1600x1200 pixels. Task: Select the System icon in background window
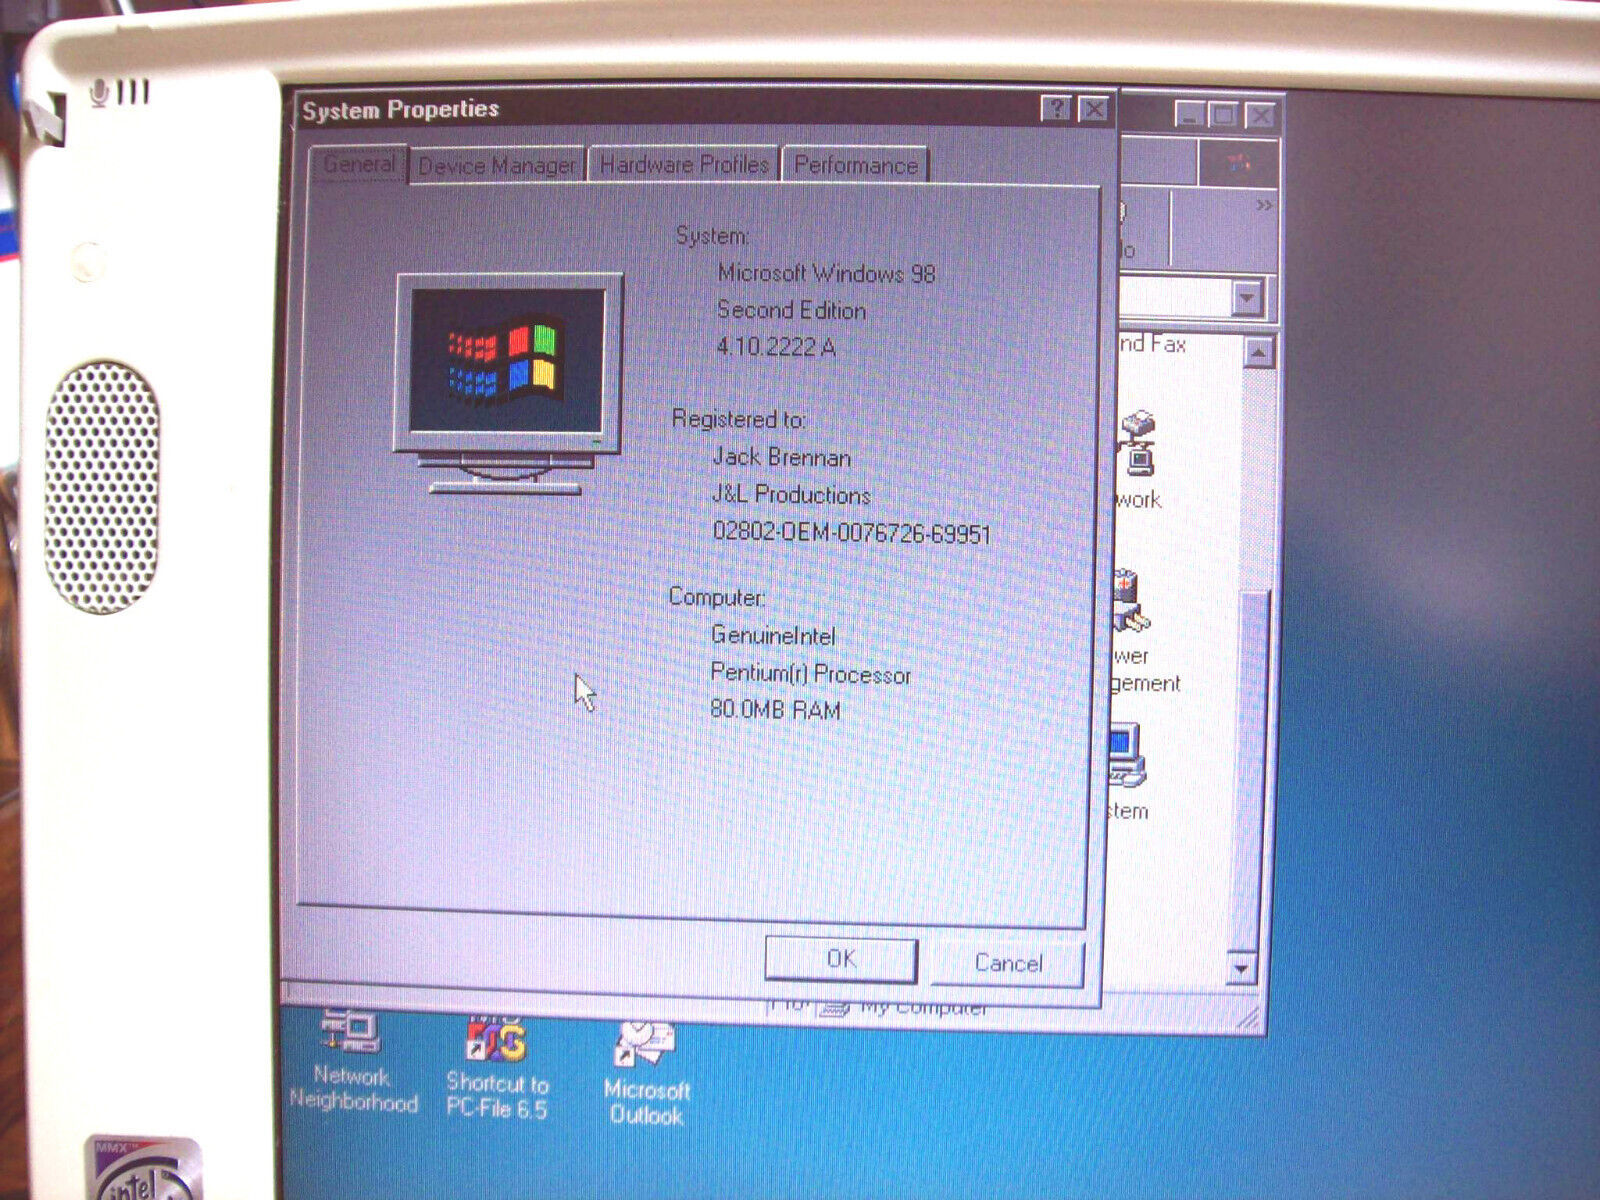[x=1128, y=770]
